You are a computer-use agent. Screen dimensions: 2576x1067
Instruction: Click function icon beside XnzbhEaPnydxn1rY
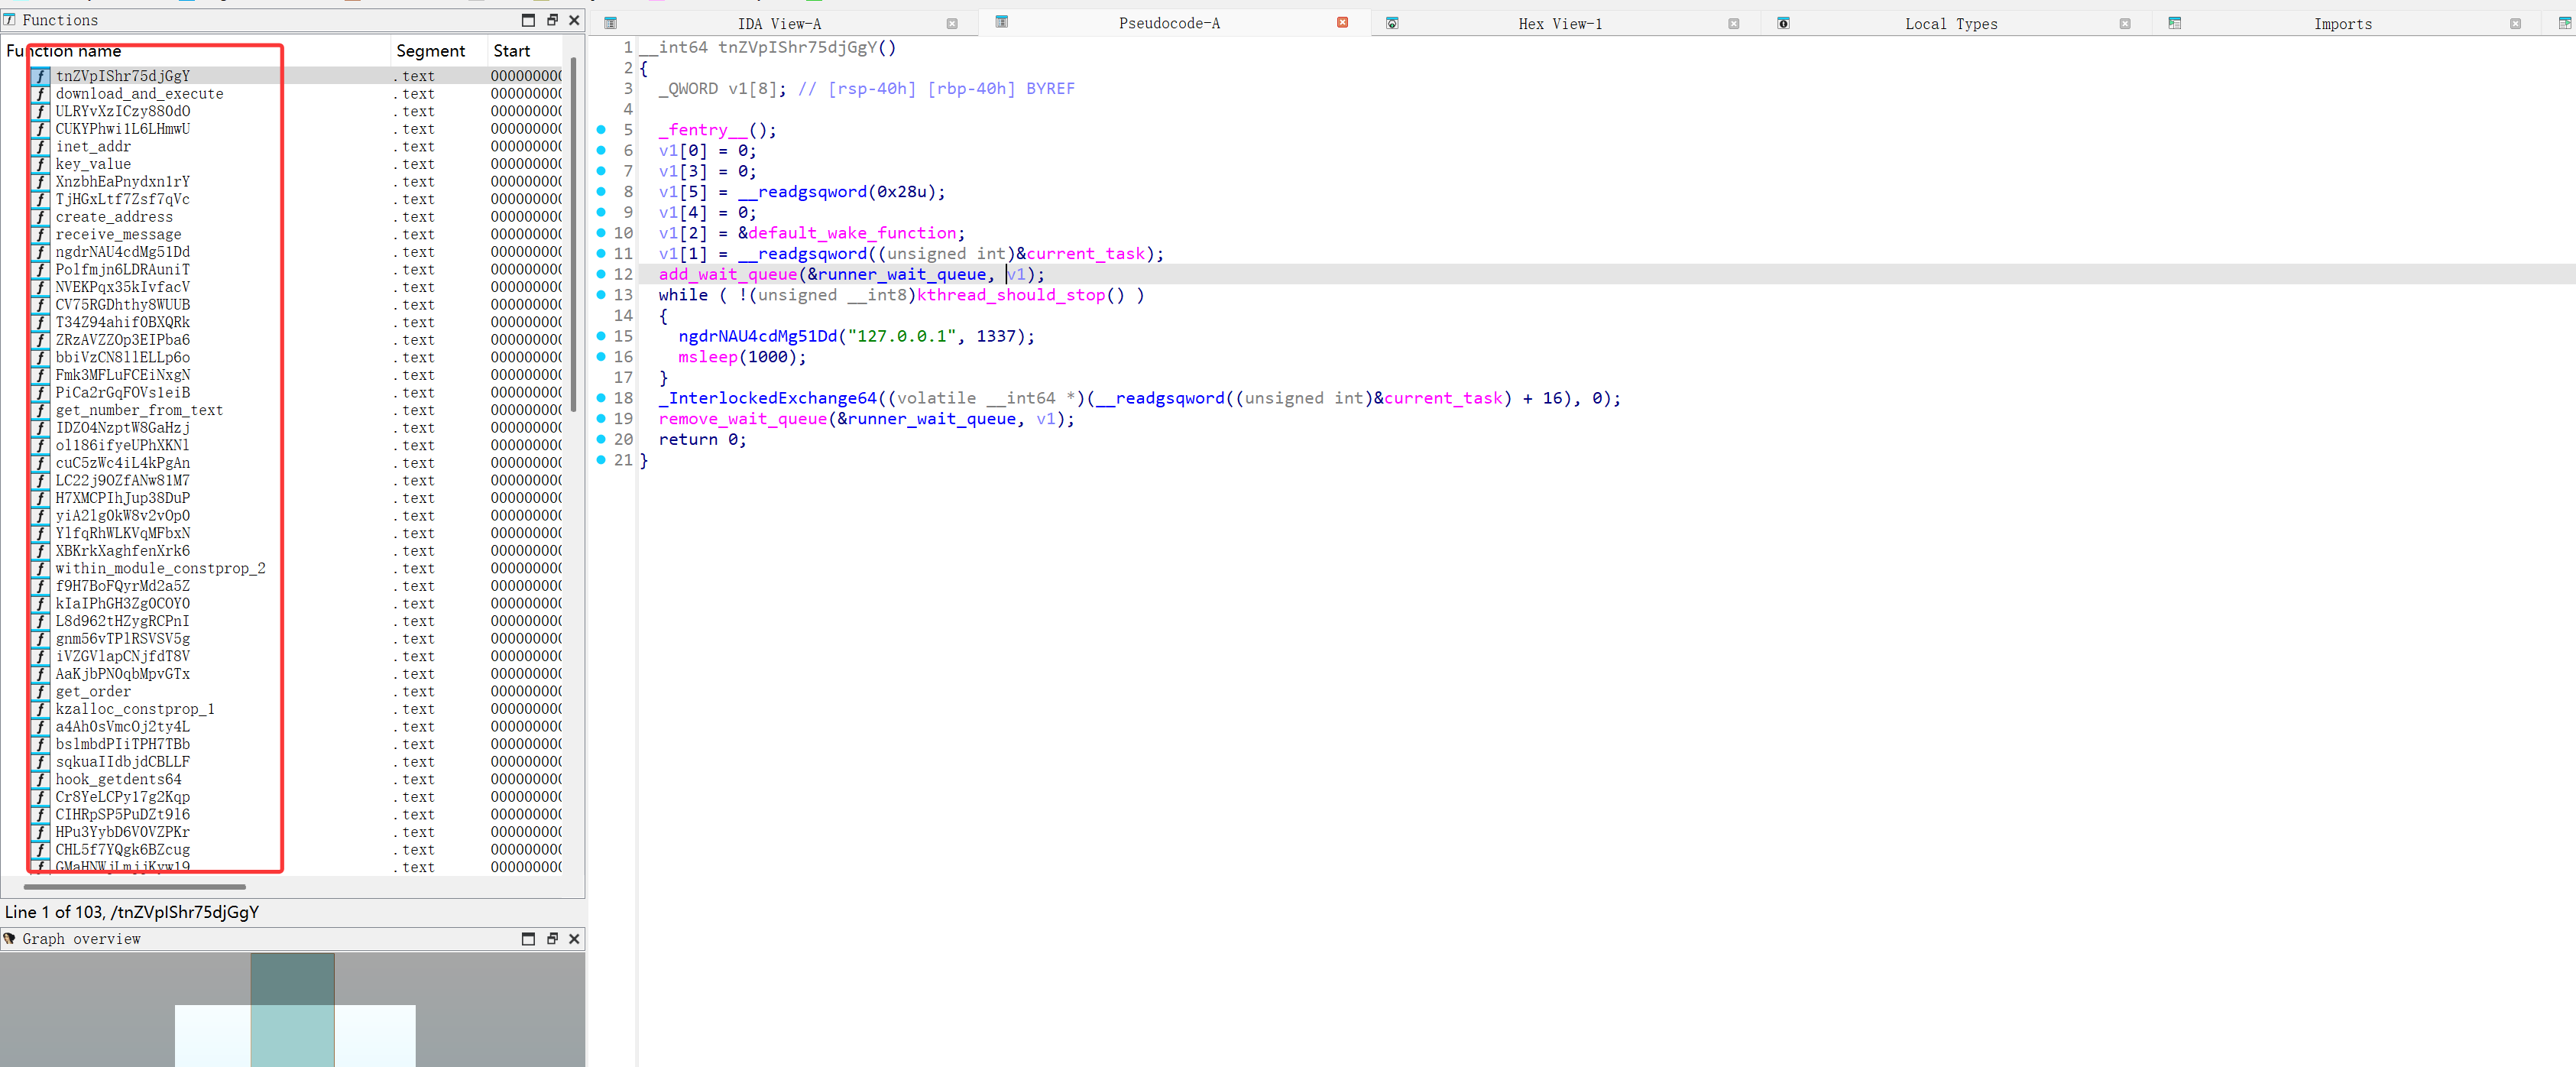(40, 182)
